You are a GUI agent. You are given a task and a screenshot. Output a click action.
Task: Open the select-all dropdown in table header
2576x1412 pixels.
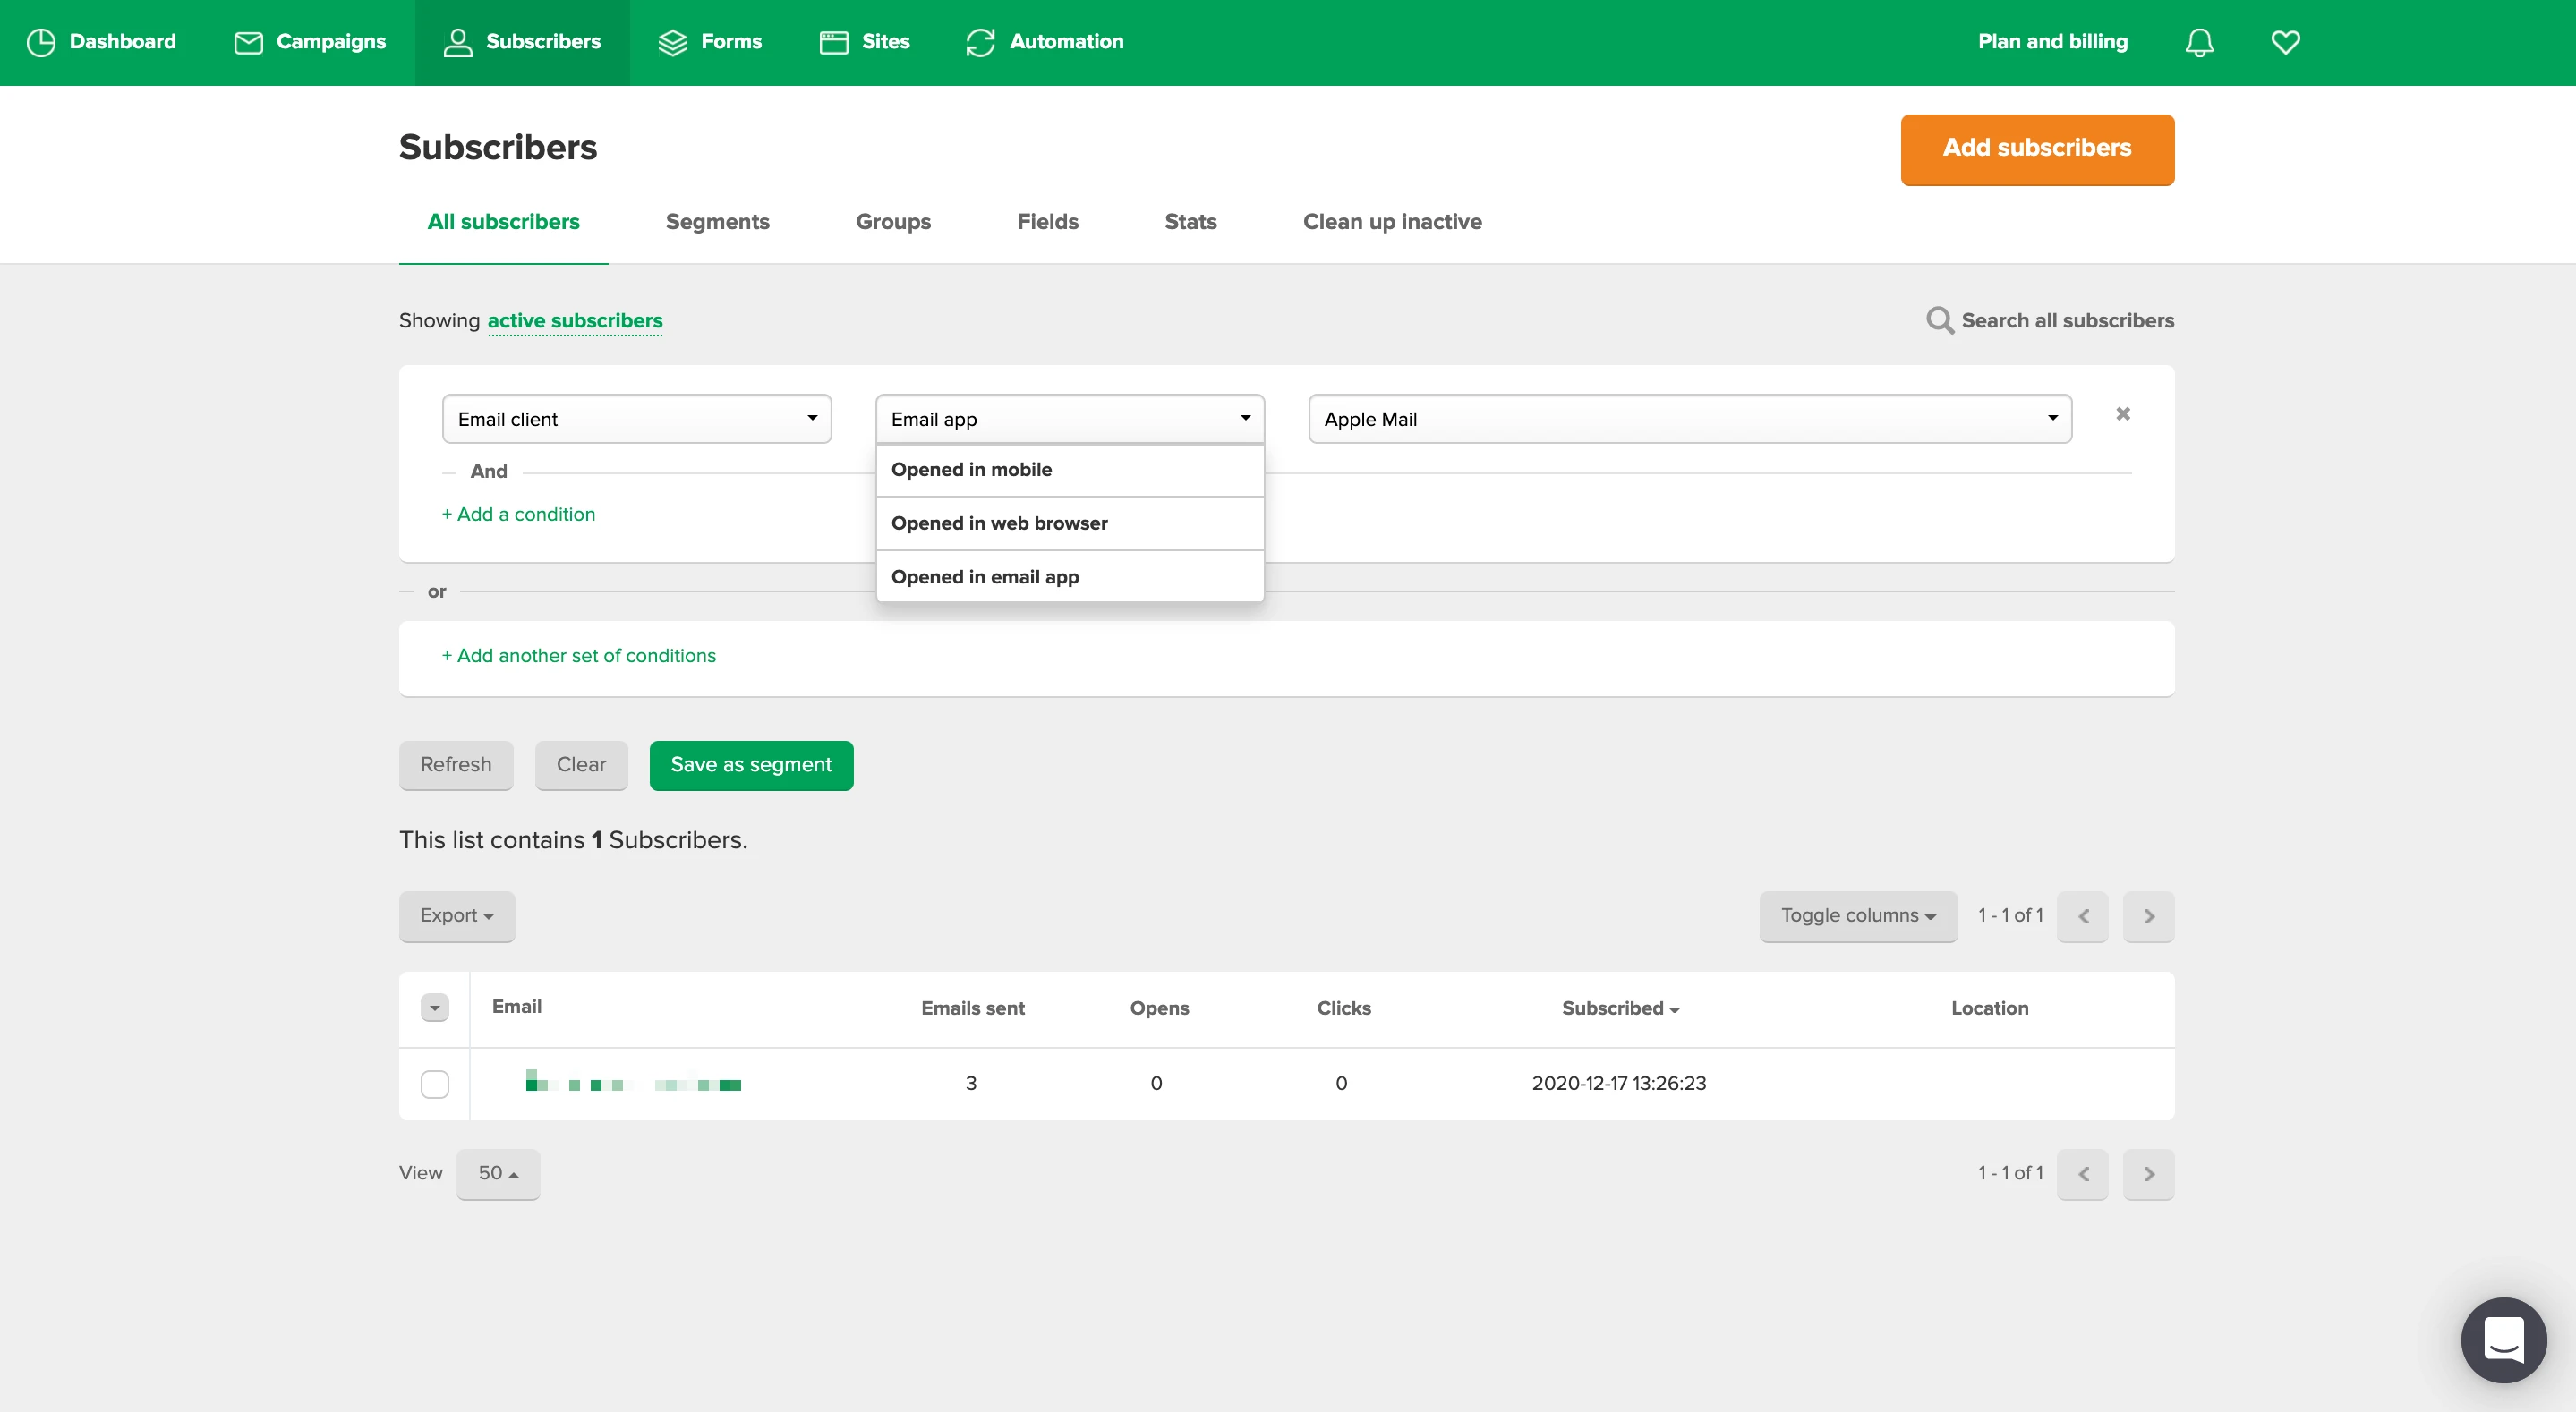[435, 1008]
